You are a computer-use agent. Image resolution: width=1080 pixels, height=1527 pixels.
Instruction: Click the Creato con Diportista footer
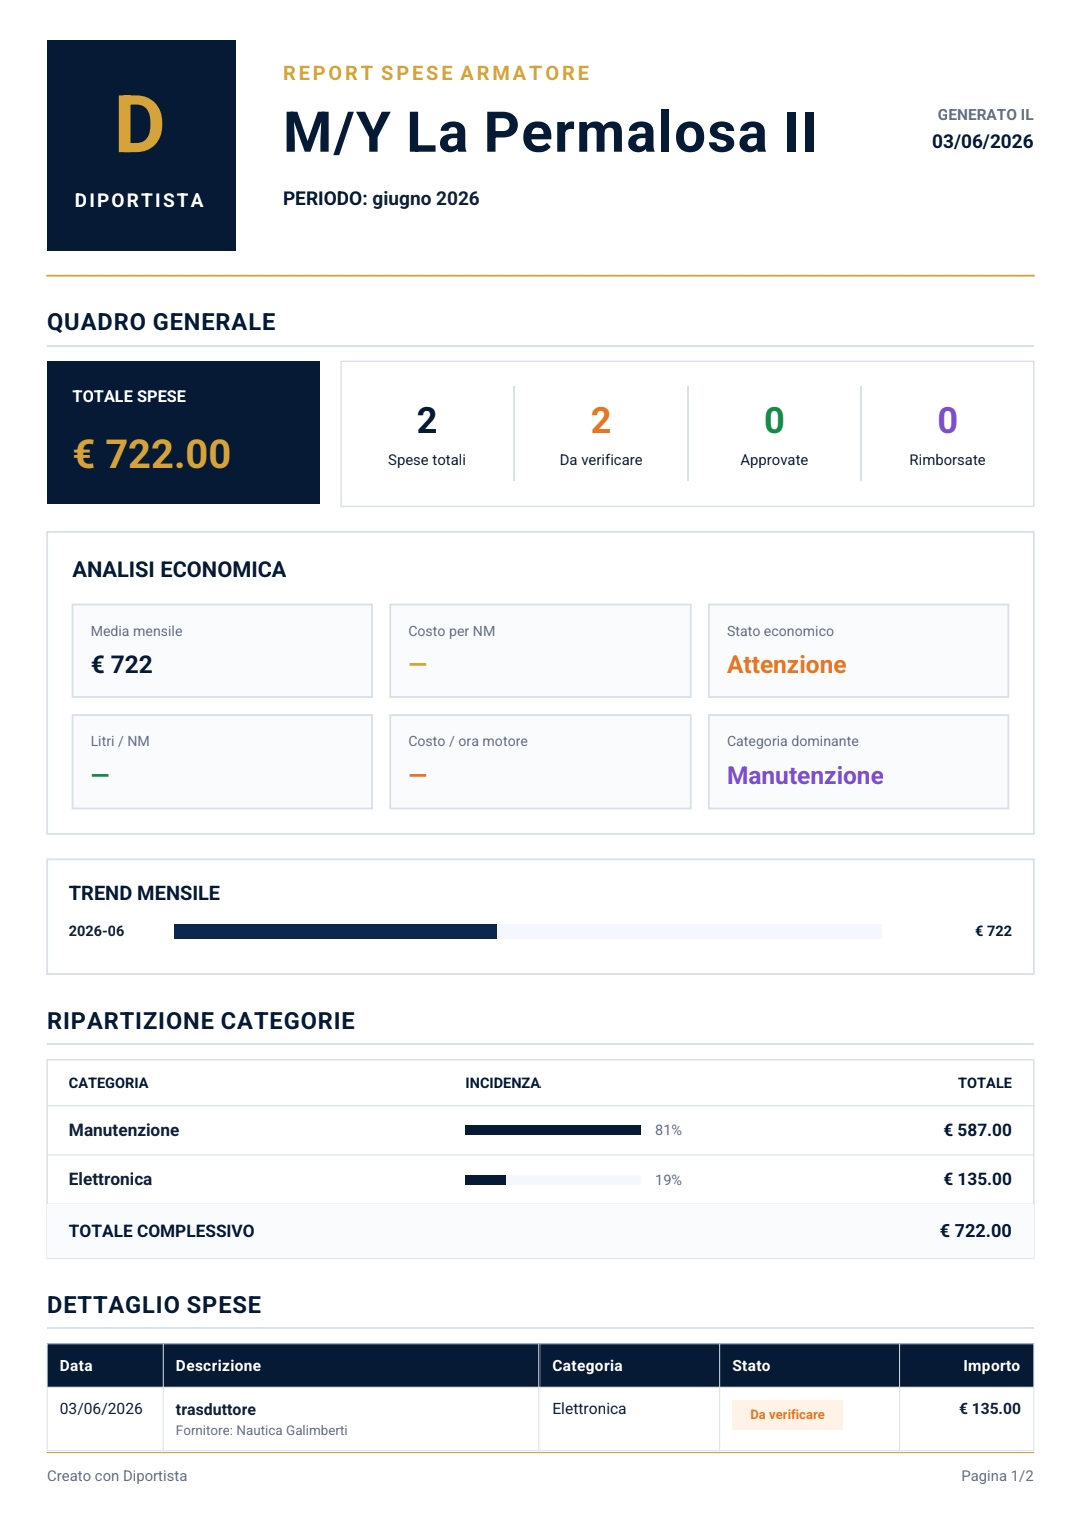pos(117,1476)
